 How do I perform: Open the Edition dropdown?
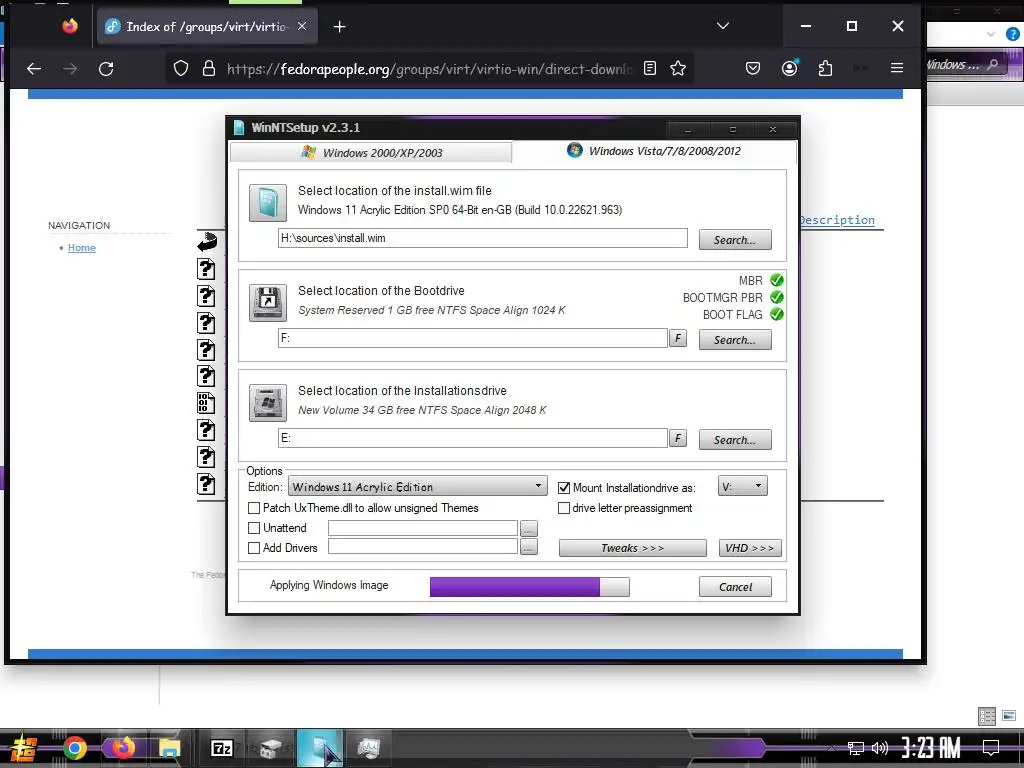[x=417, y=487]
